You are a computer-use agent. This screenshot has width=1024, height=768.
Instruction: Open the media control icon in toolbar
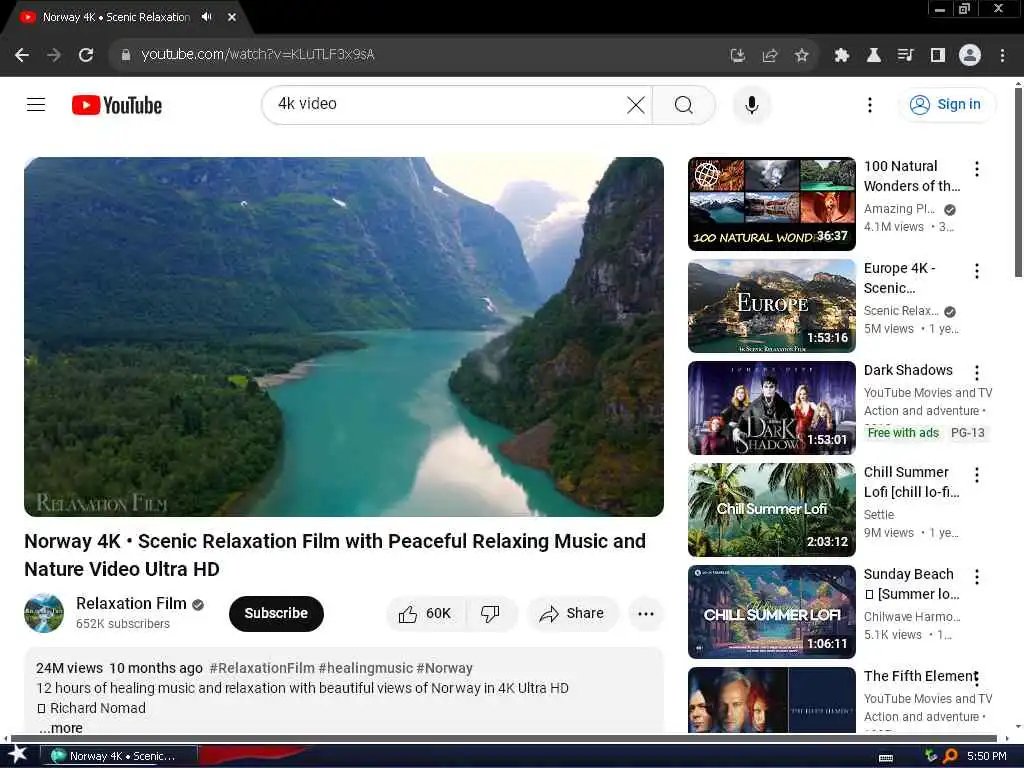[x=905, y=56]
